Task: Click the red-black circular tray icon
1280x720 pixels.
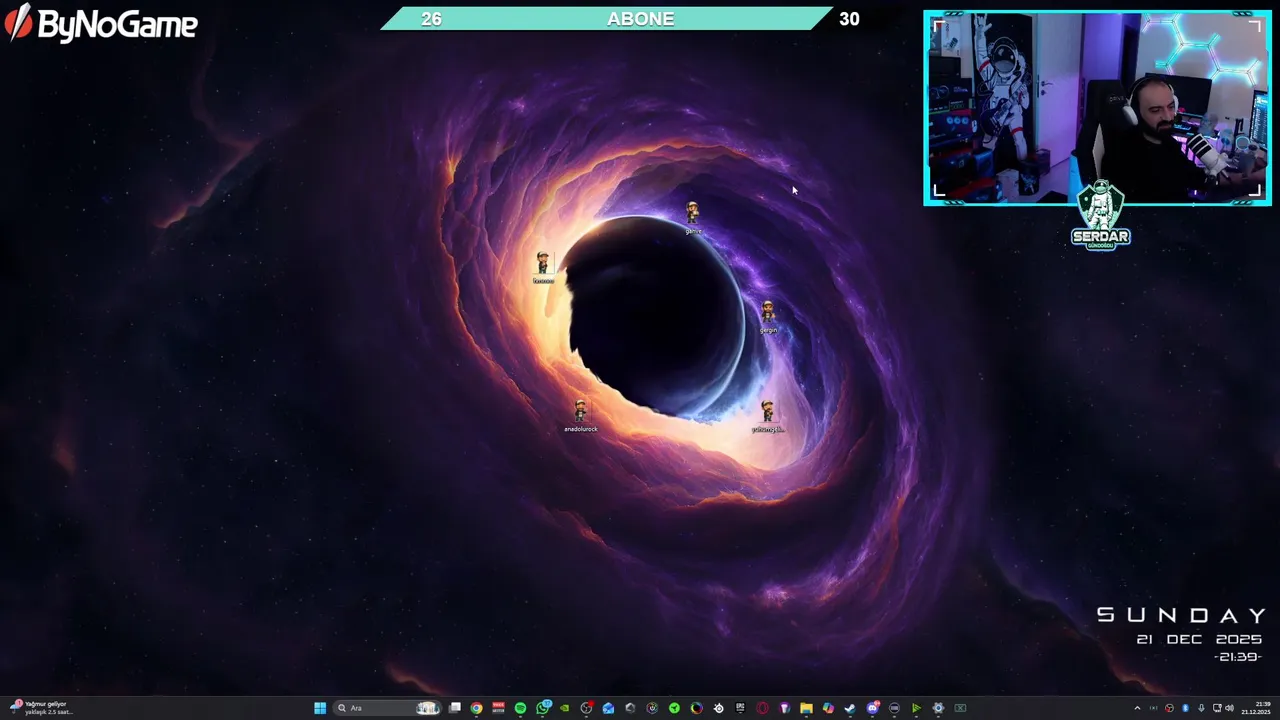Action: [1169, 708]
